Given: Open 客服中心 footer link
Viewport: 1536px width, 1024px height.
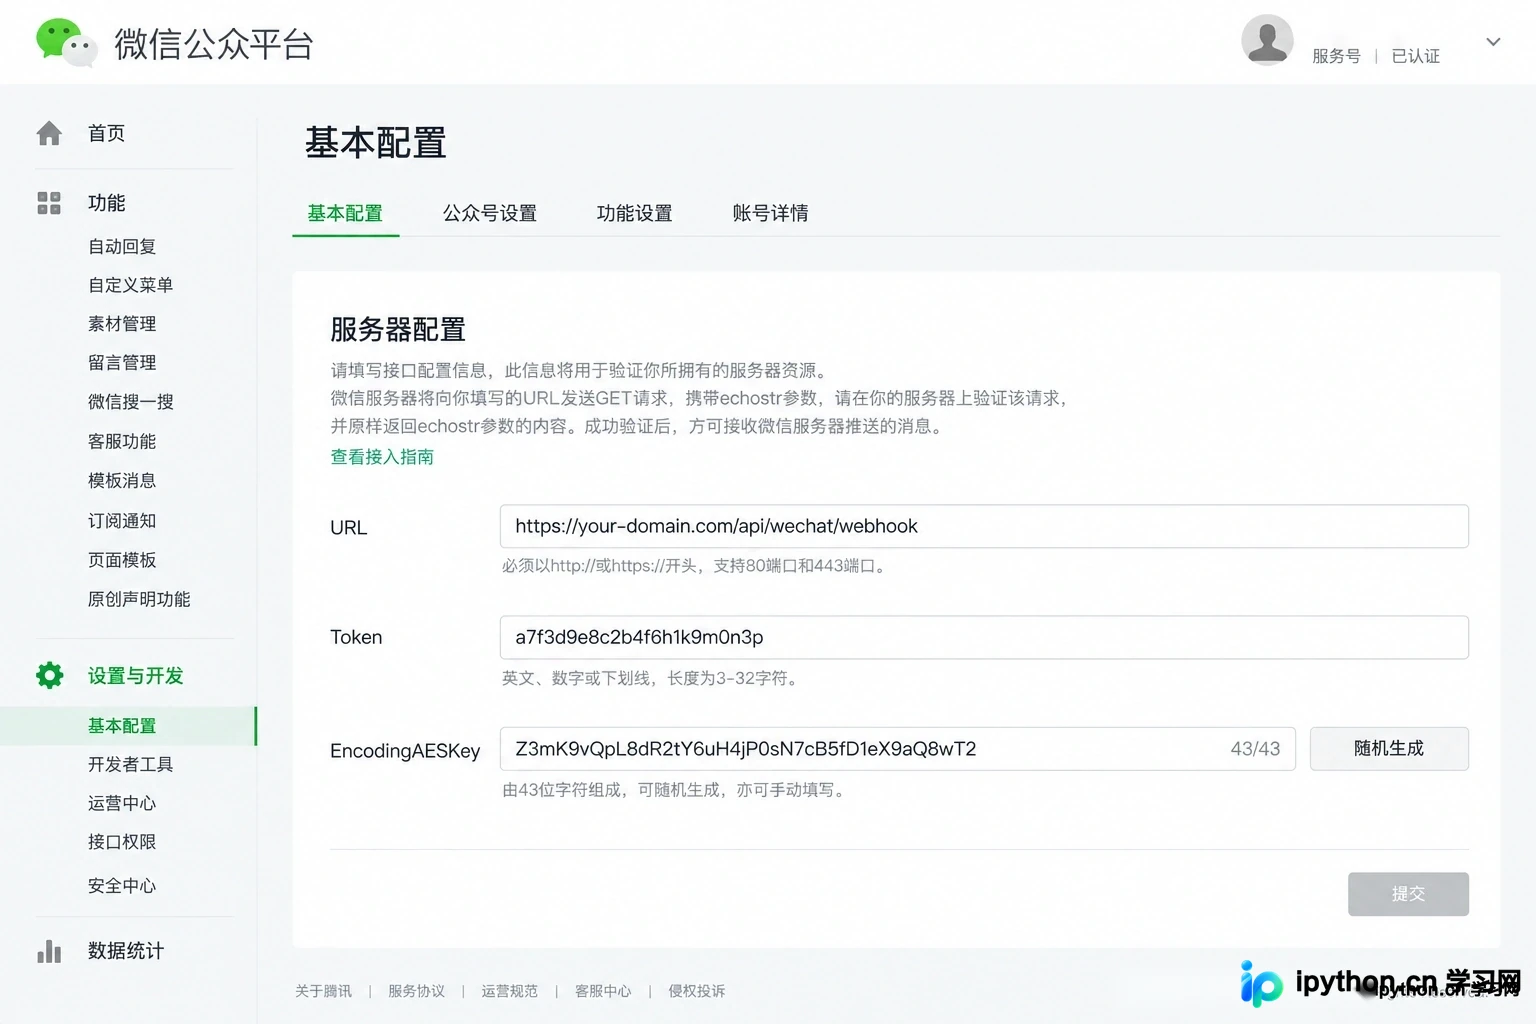Looking at the screenshot, I should click(603, 991).
